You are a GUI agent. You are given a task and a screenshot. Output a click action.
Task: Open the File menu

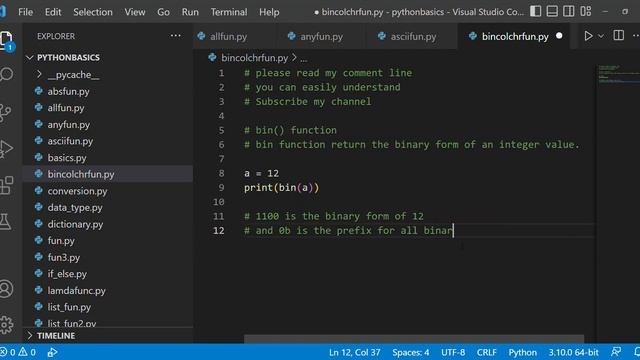[25, 12]
